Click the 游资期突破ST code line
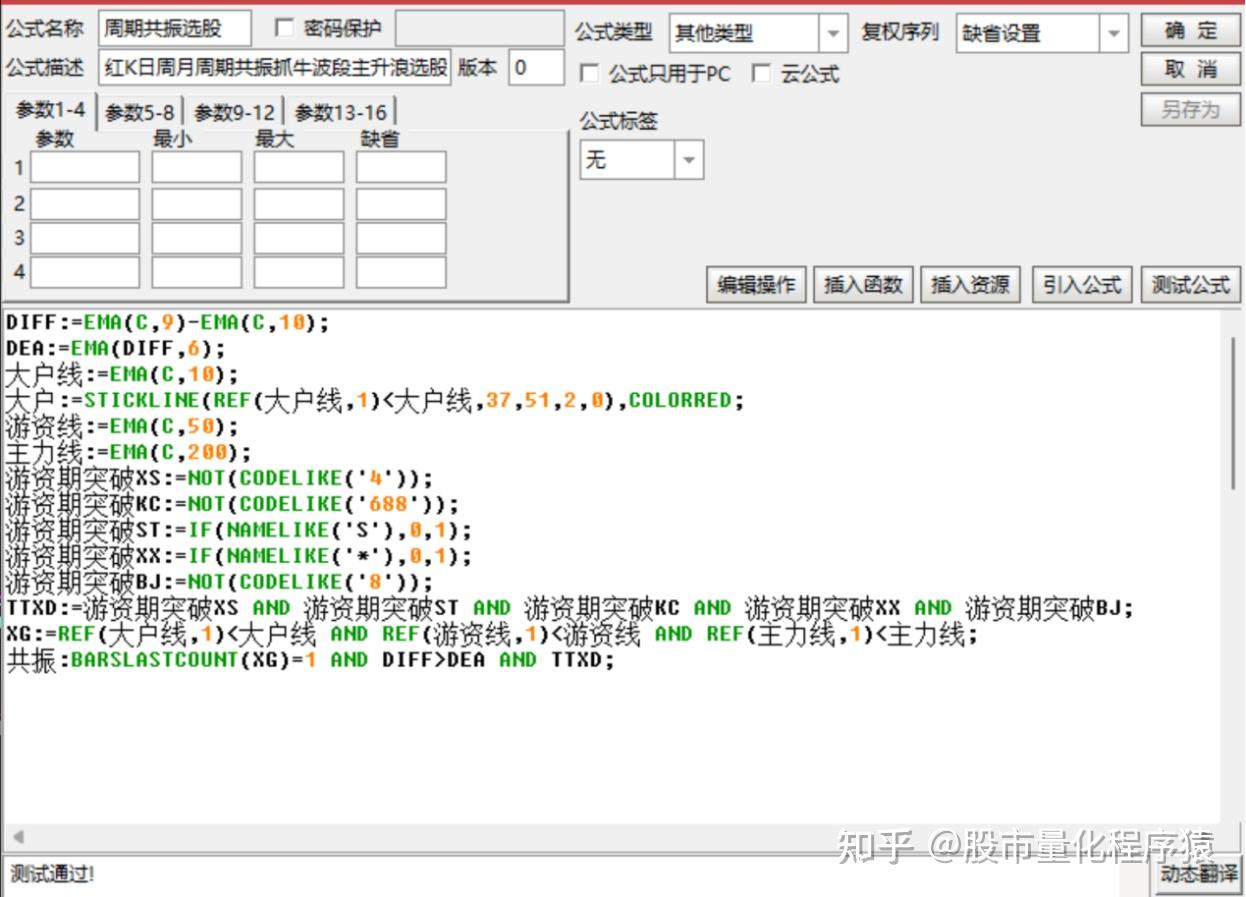The height and width of the screenshot is (897, 1246). click(x=238, y=530)
